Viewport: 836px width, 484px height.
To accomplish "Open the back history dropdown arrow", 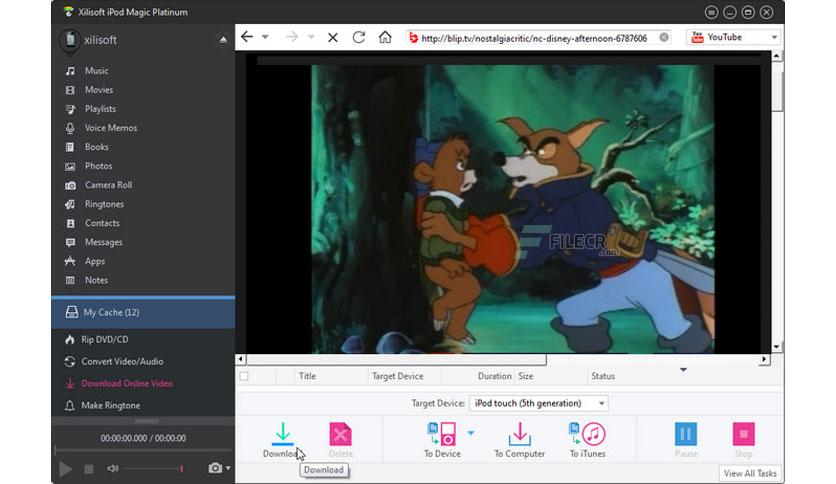I will (x=265, y=37).
